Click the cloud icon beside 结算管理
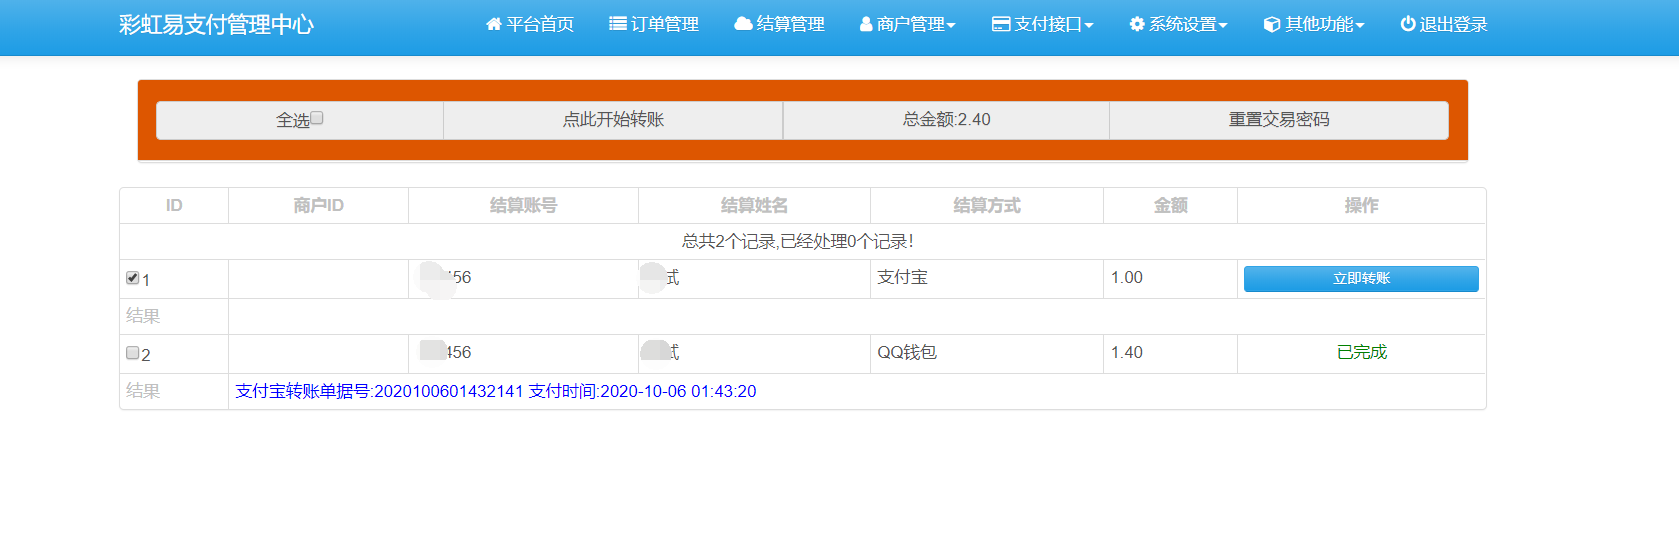 click(743, 24)
